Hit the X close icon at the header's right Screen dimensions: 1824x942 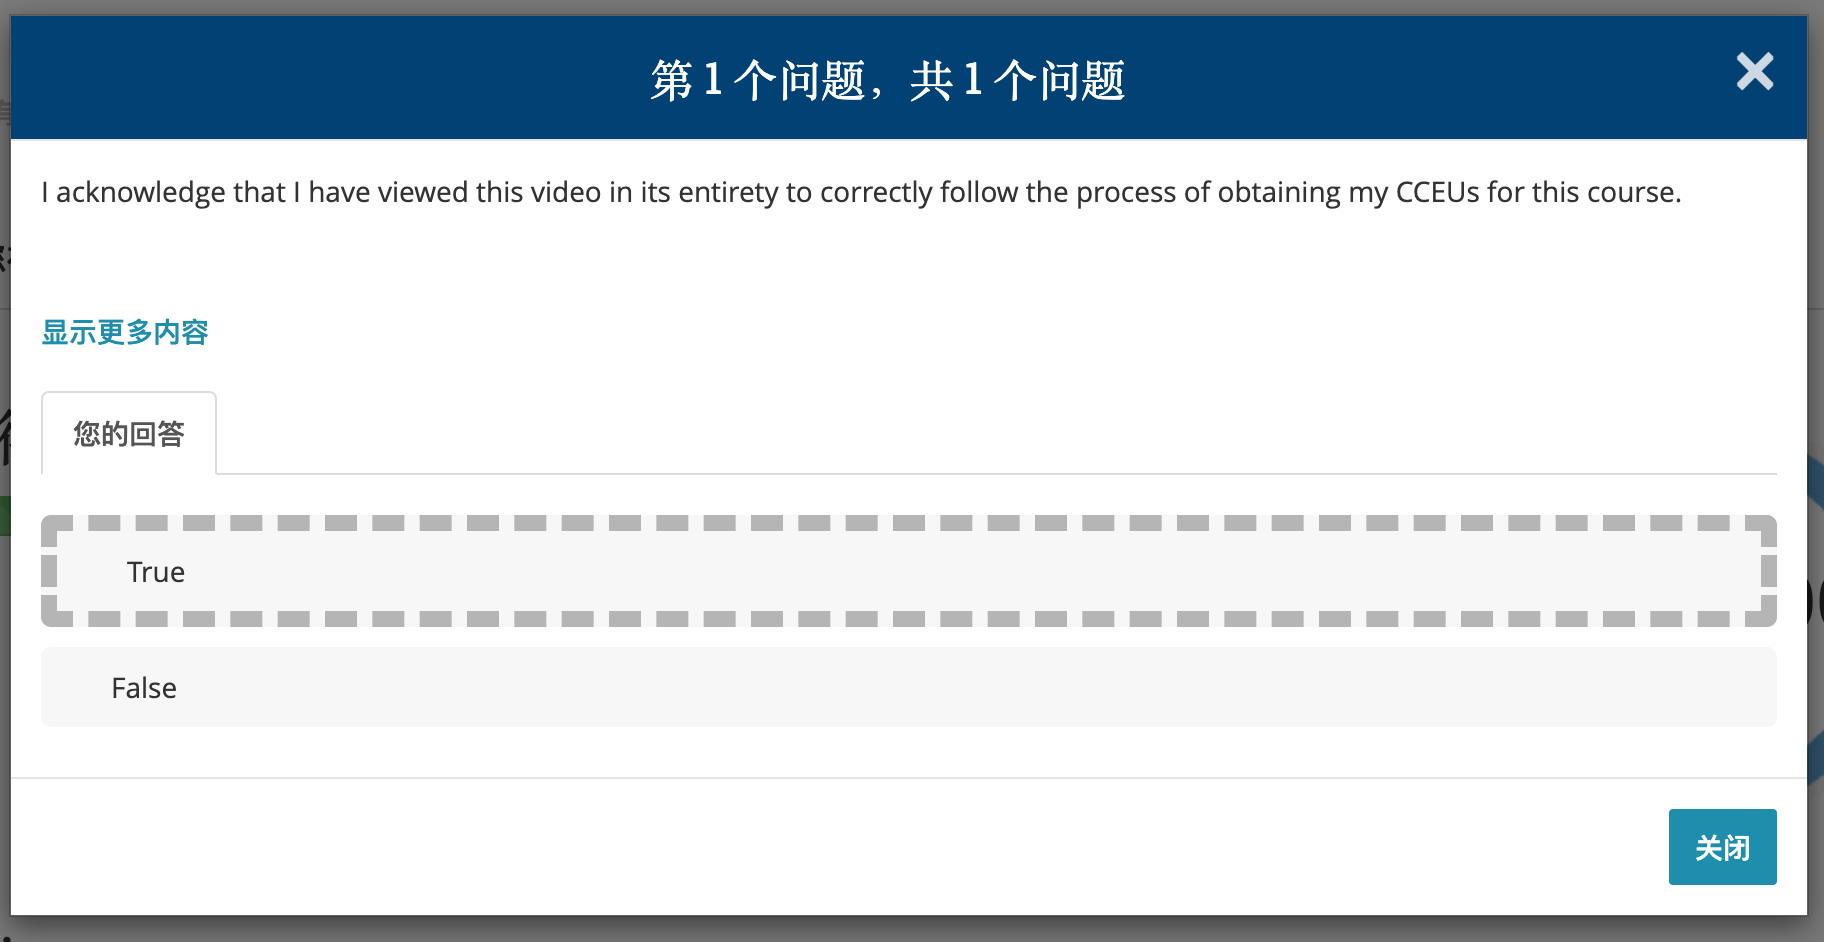point(1754,72)
